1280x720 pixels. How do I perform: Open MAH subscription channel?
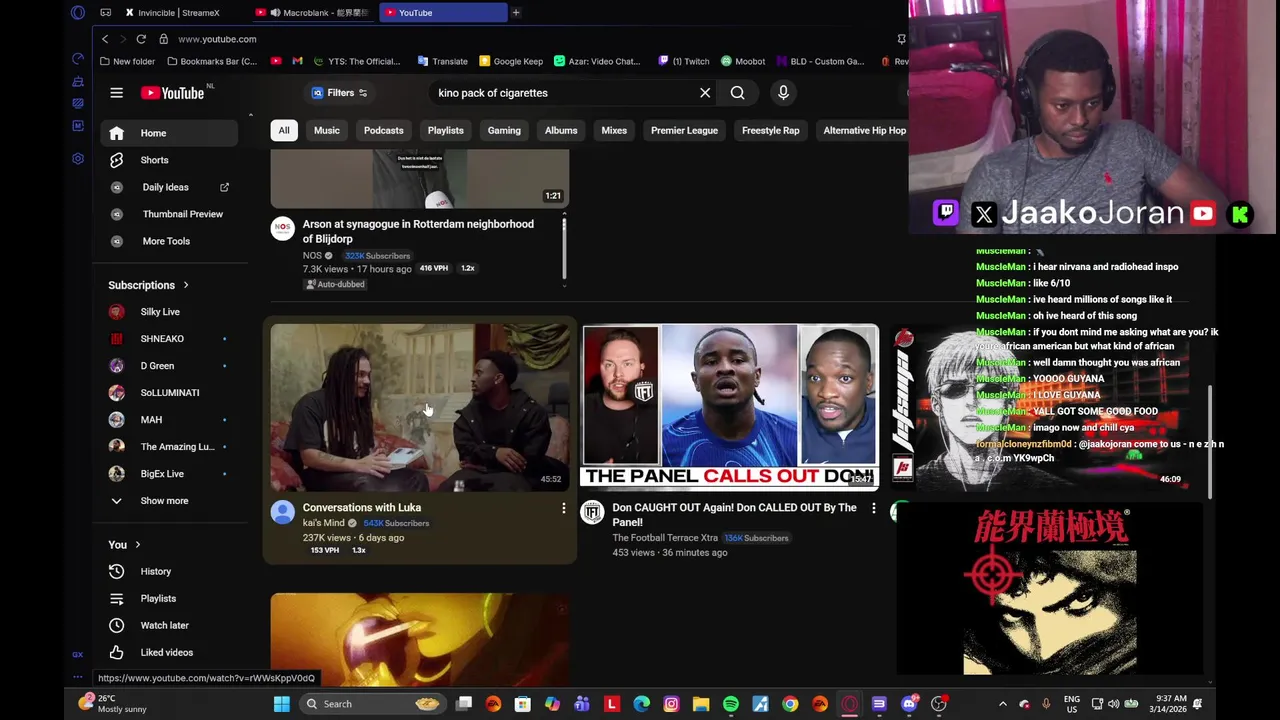[169, 420]
